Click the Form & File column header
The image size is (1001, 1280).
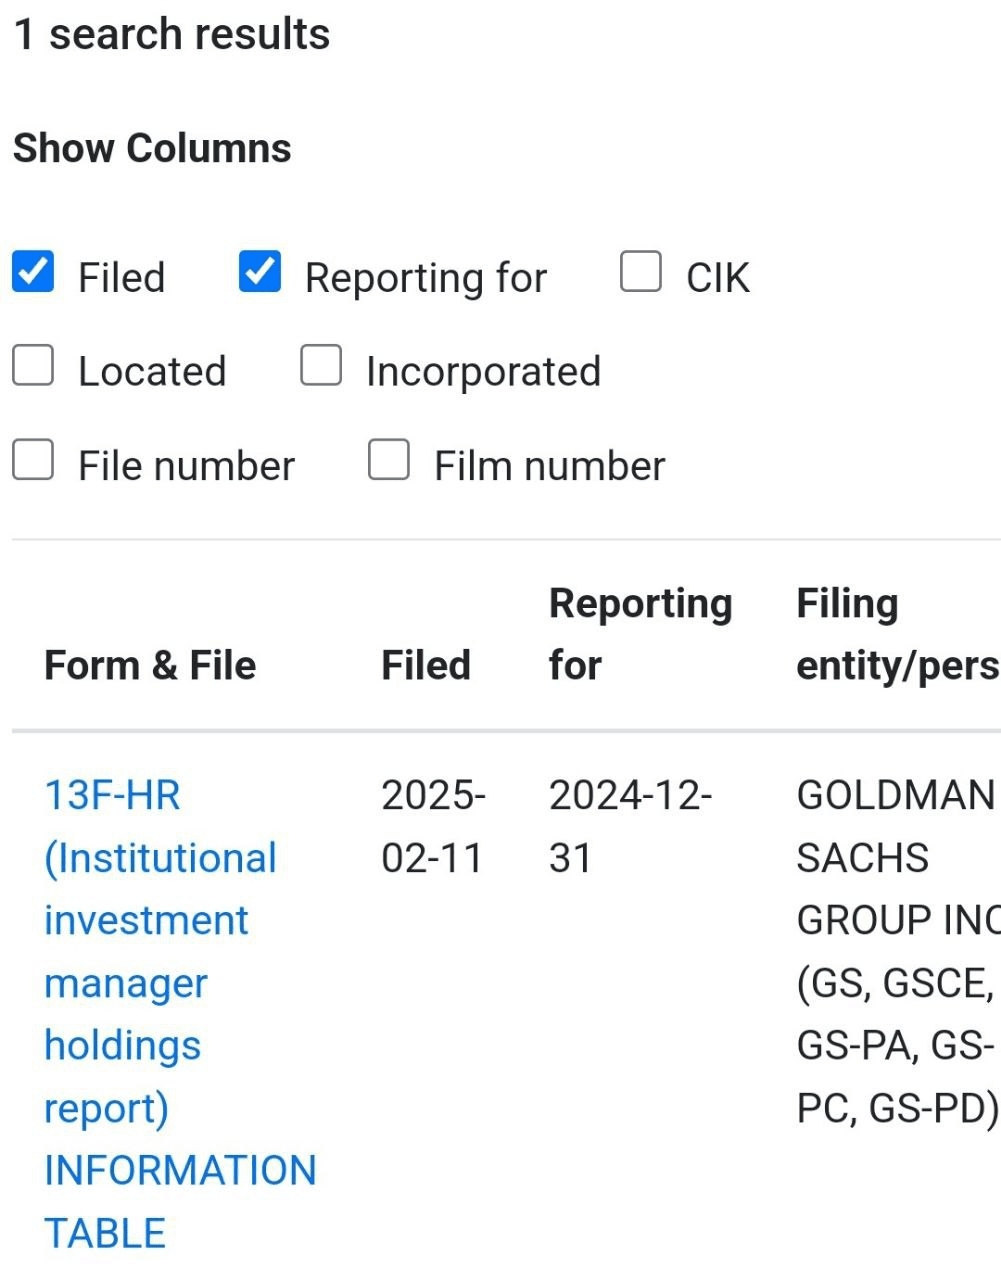click(150, 666)
